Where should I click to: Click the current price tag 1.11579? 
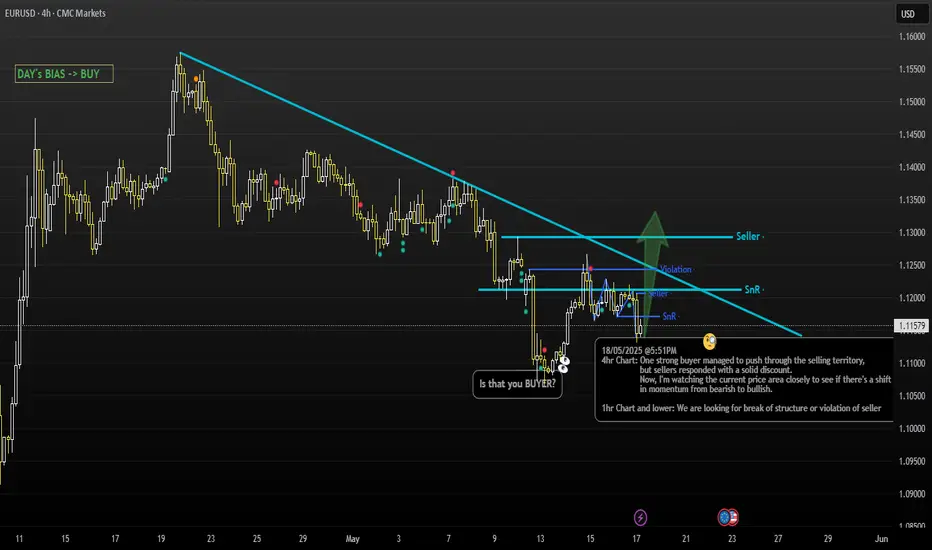tap(911, 326)
